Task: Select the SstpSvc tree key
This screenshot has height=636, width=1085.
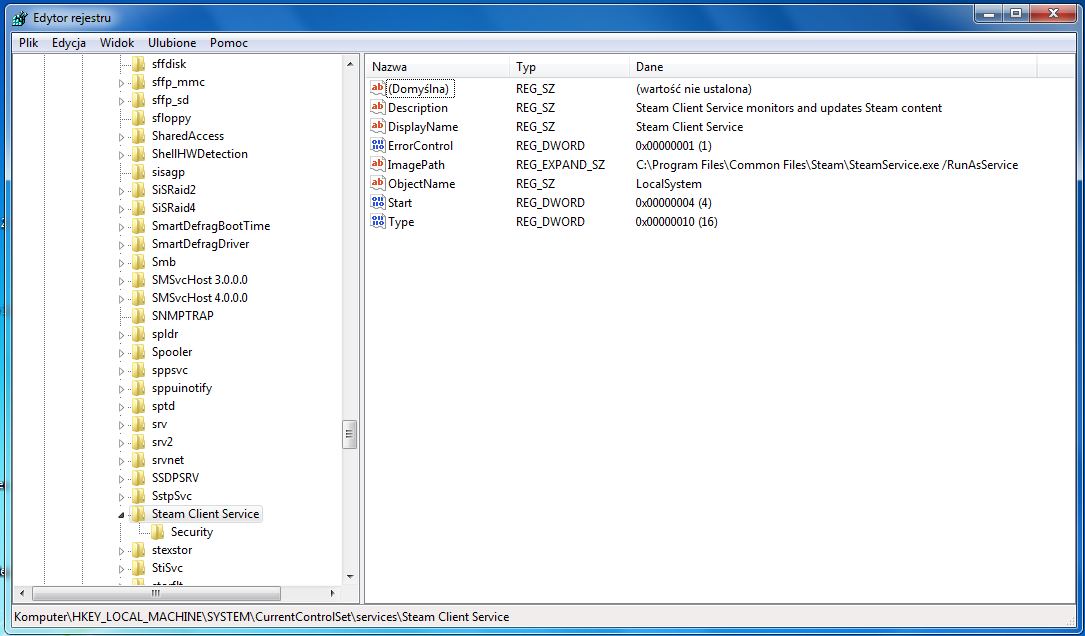Action: pyautogui.click(x=172, y=496)
